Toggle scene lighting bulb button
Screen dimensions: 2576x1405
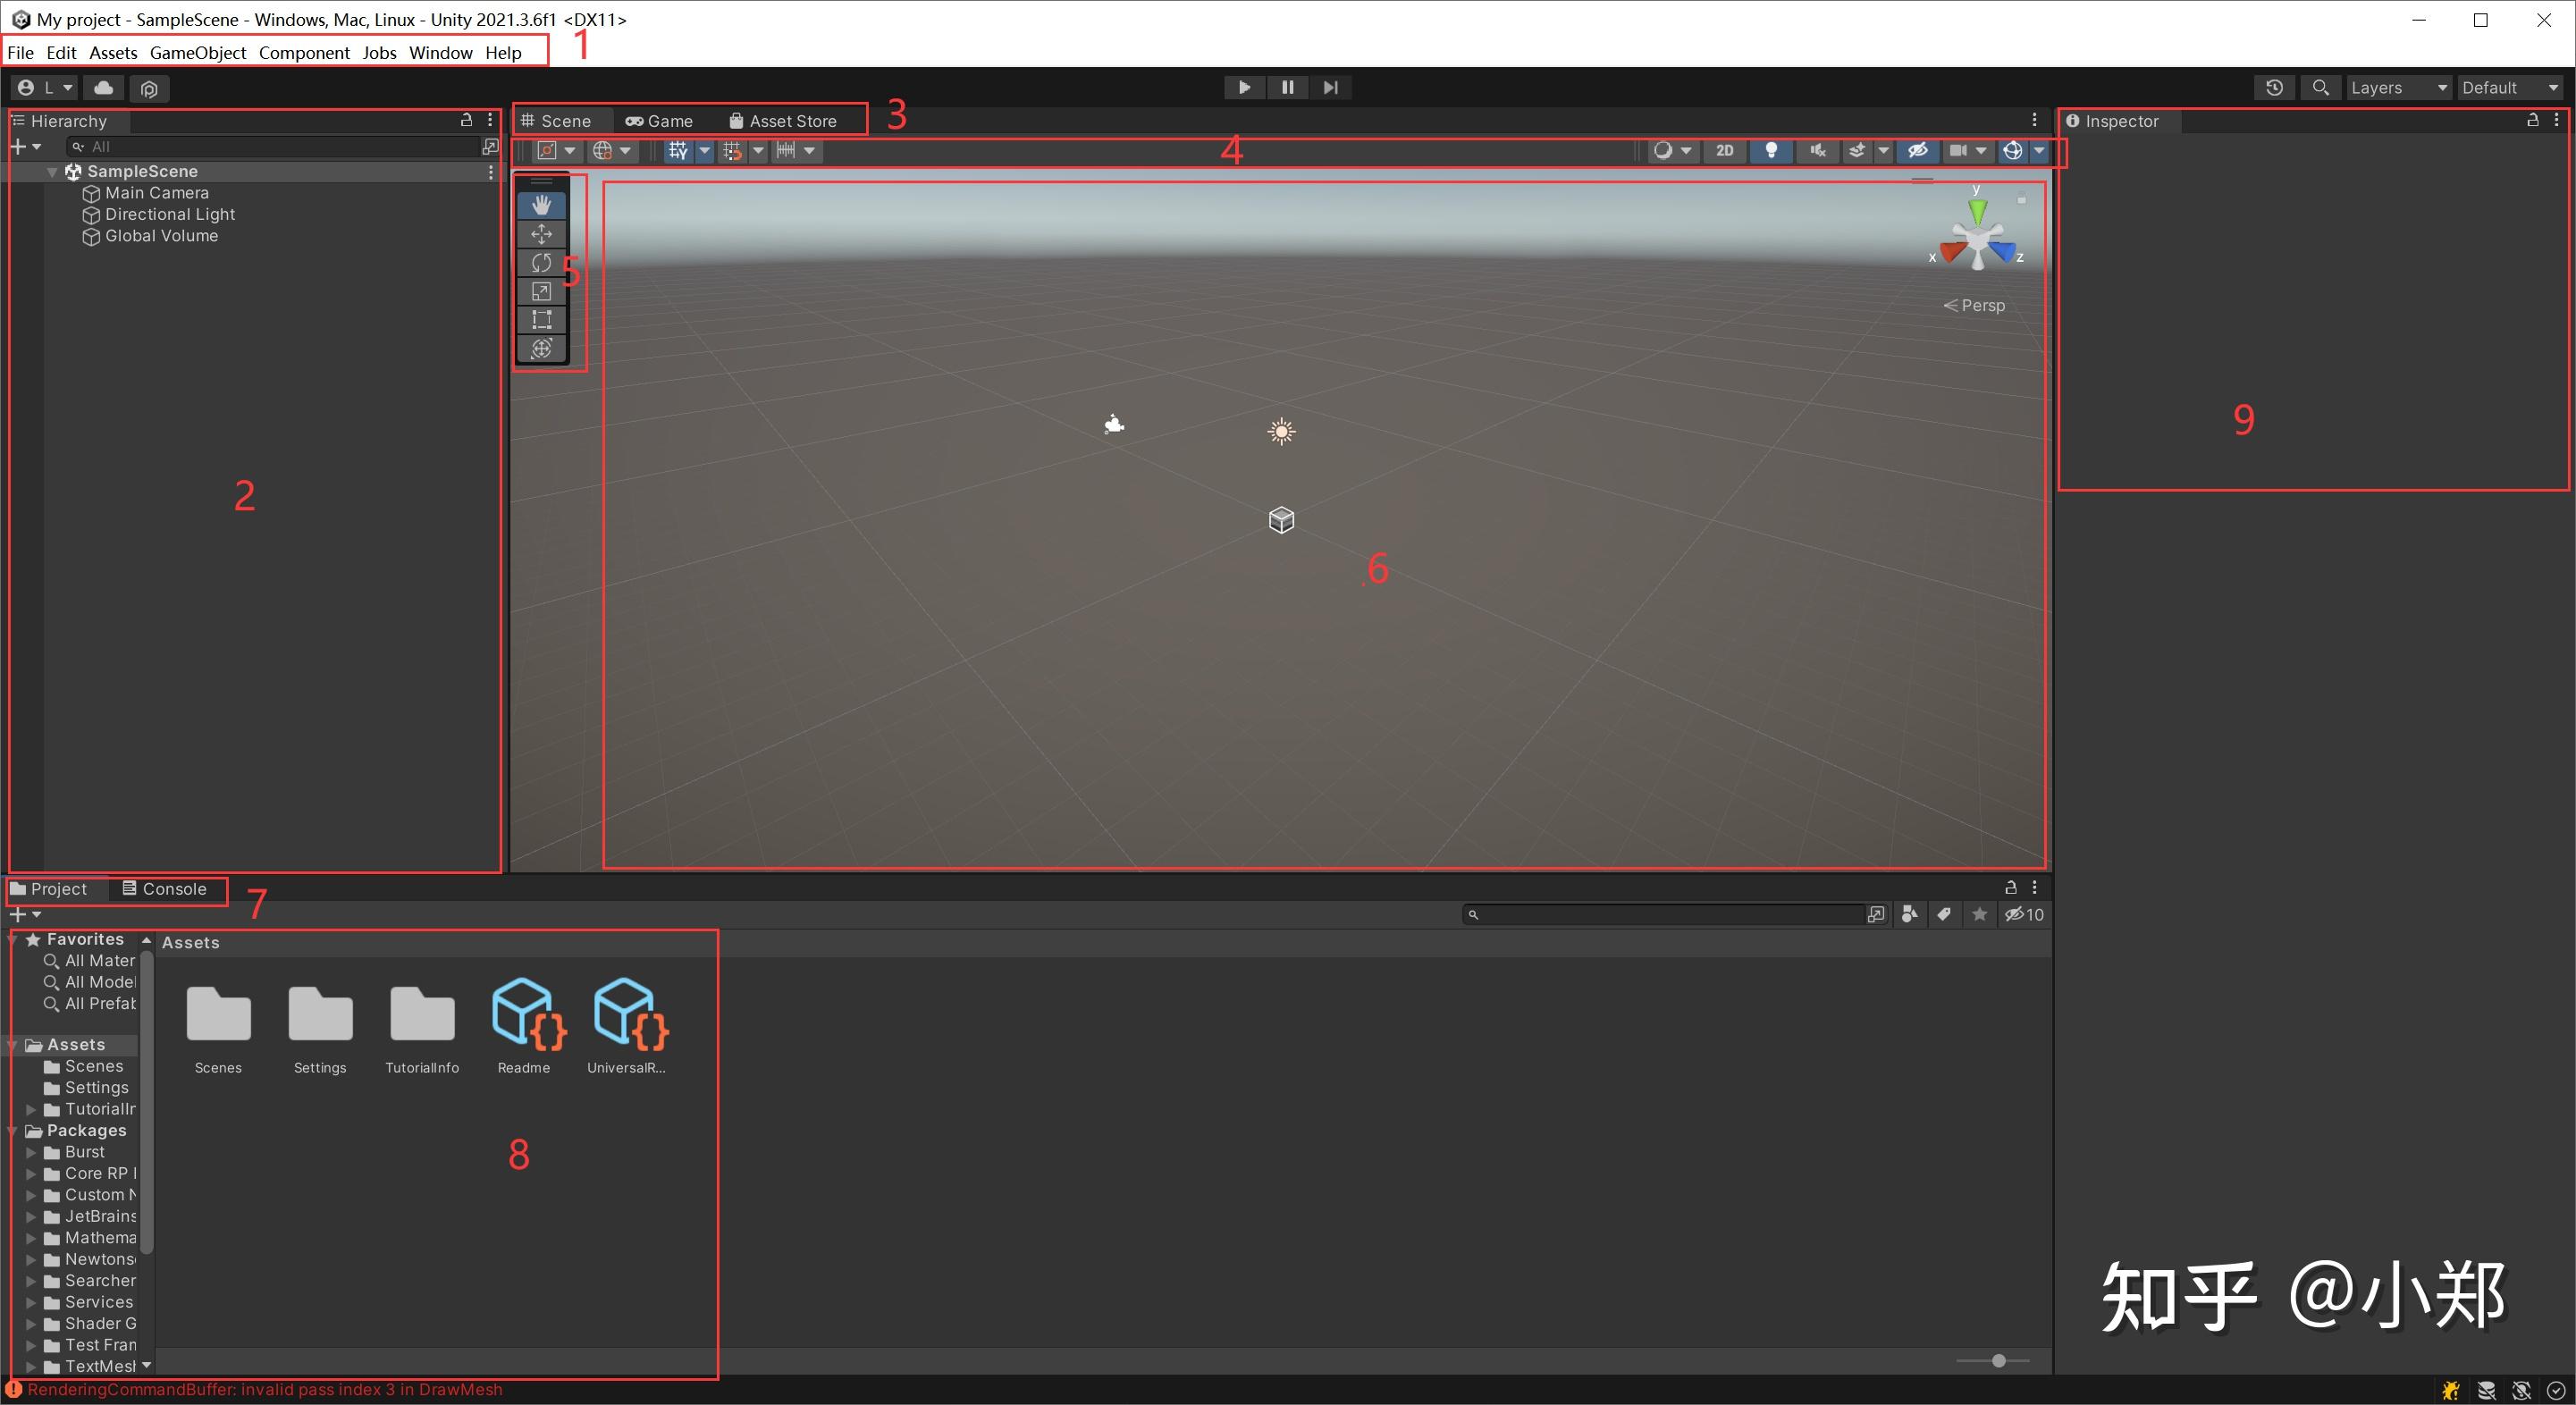(1771, 151)
